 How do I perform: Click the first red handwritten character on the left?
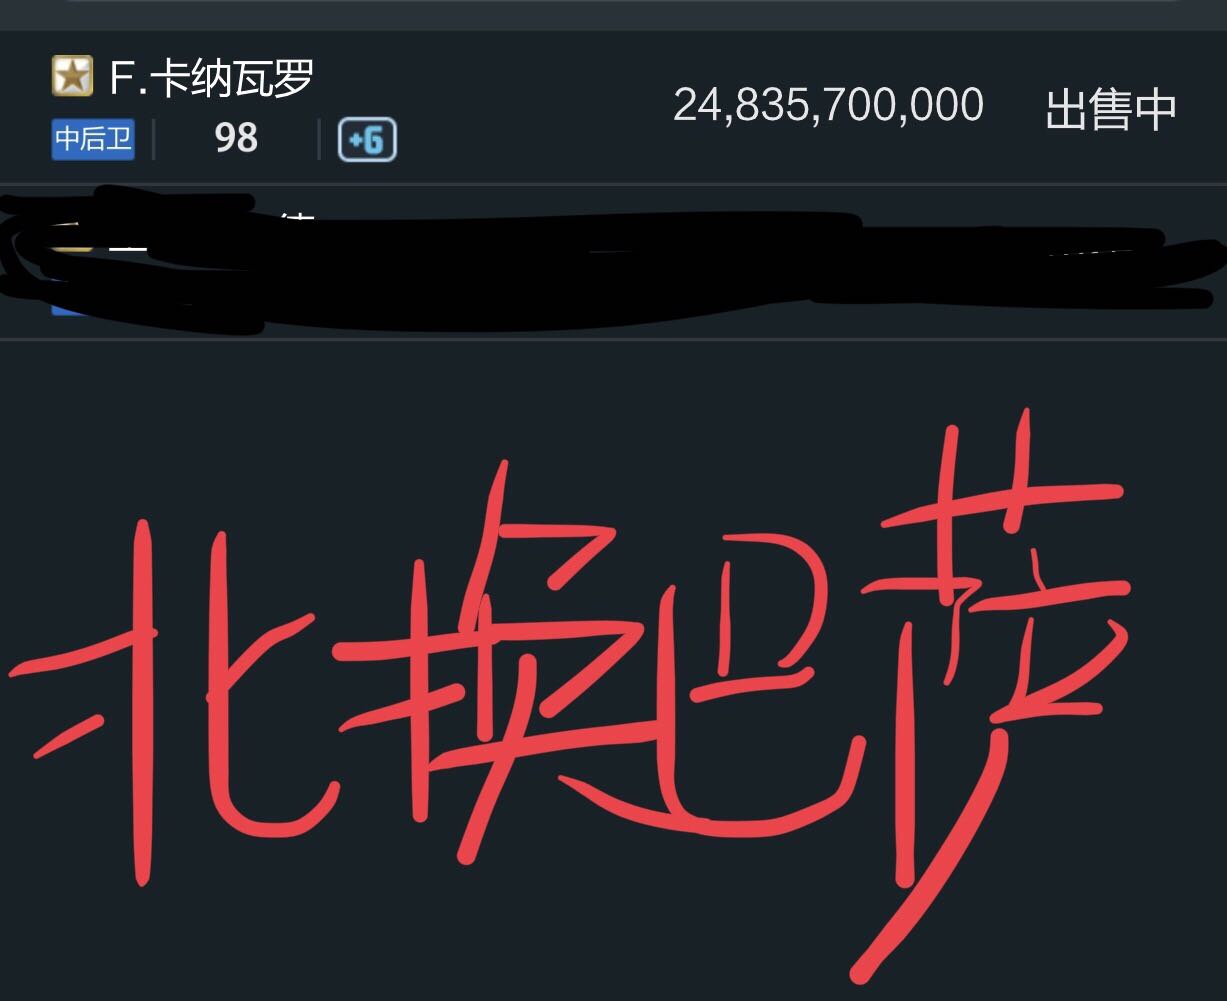tap(178, 700)
